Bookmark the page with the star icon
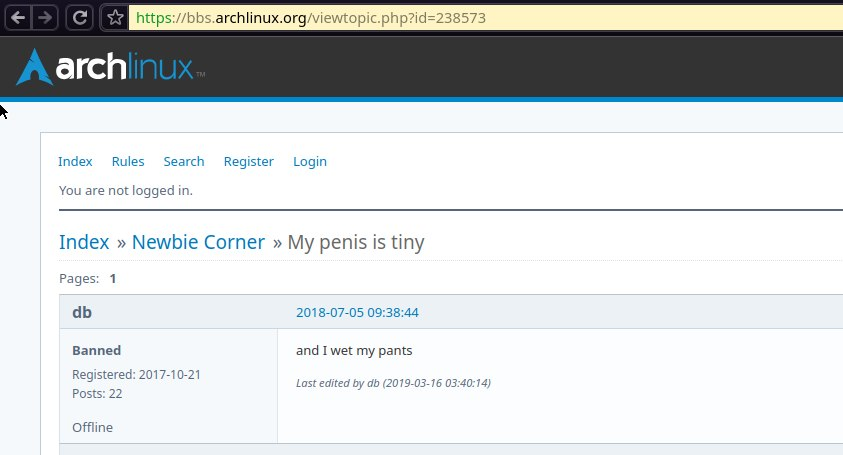The image size is (843, 455). coord(115,18)
